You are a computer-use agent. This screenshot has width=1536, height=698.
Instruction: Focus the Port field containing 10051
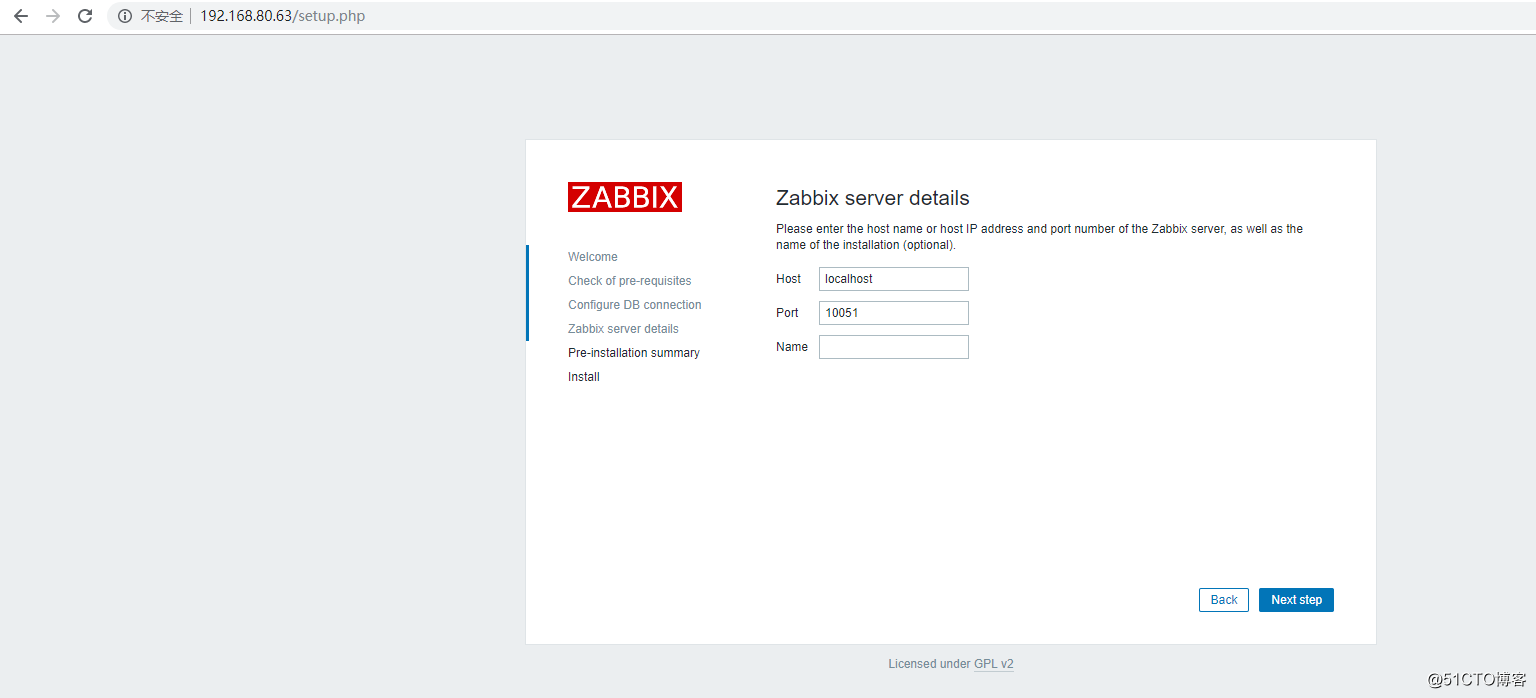[x=894, y=313]
